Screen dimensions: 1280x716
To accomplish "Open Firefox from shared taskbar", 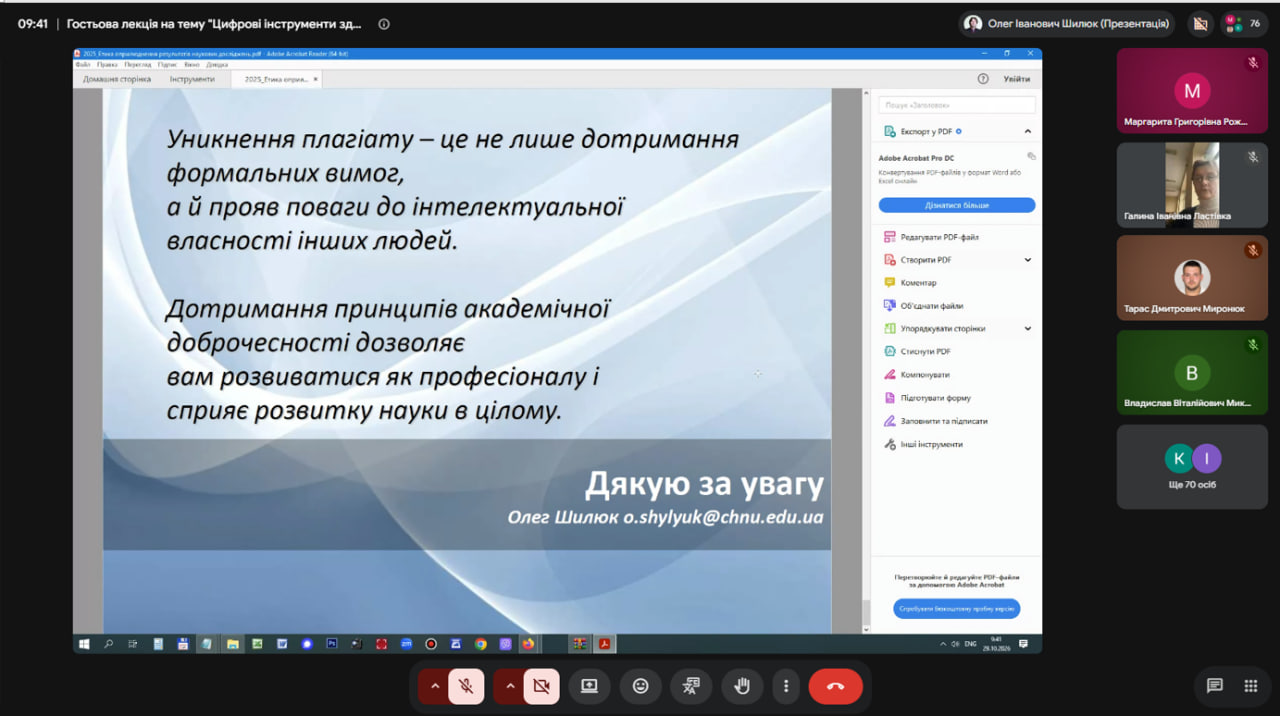I will tap(527, 644).
